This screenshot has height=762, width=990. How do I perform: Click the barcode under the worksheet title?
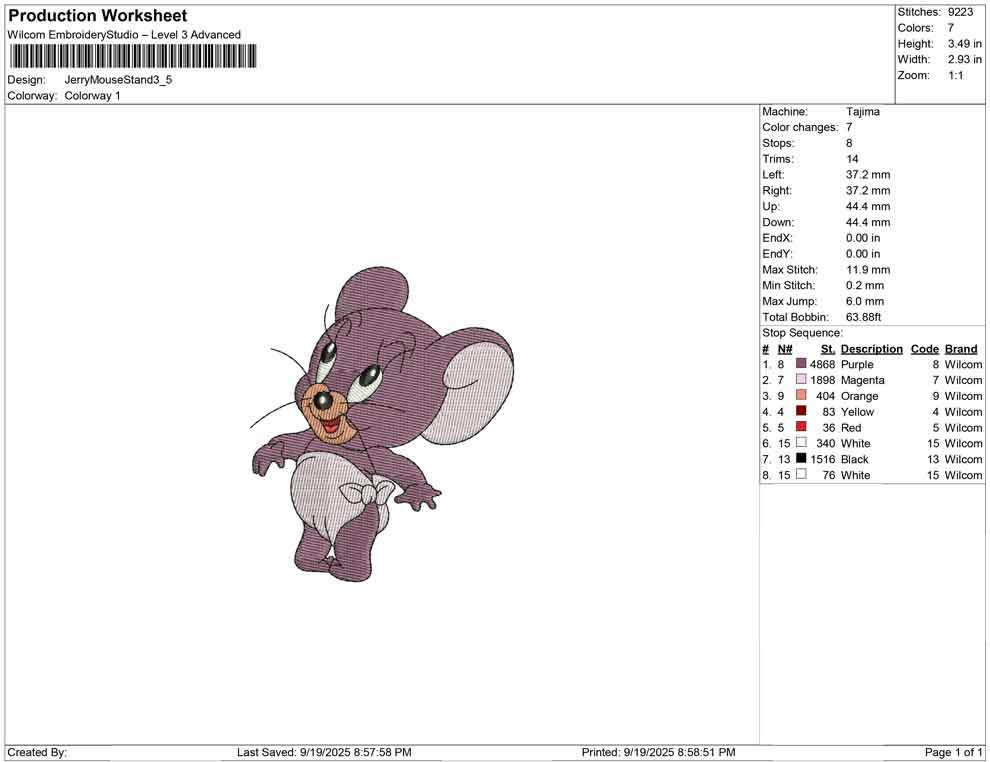[x=133, y=56]
